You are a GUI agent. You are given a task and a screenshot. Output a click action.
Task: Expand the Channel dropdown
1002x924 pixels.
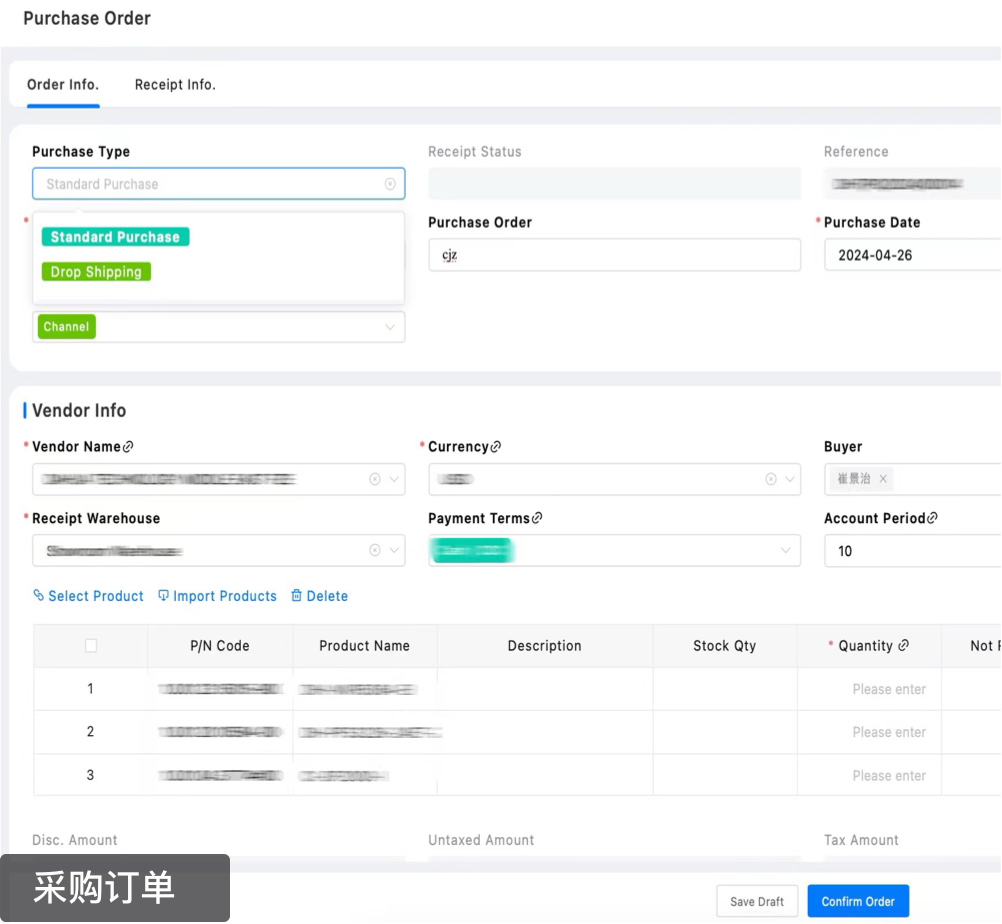click(x=390, y=327)
